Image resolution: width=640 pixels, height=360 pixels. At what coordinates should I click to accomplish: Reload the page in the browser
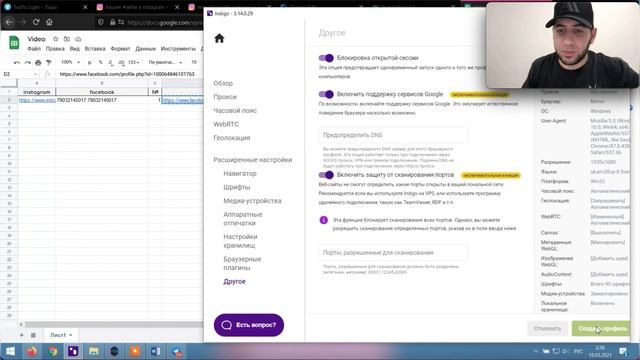pyautogui.click(x=36, y=22)
